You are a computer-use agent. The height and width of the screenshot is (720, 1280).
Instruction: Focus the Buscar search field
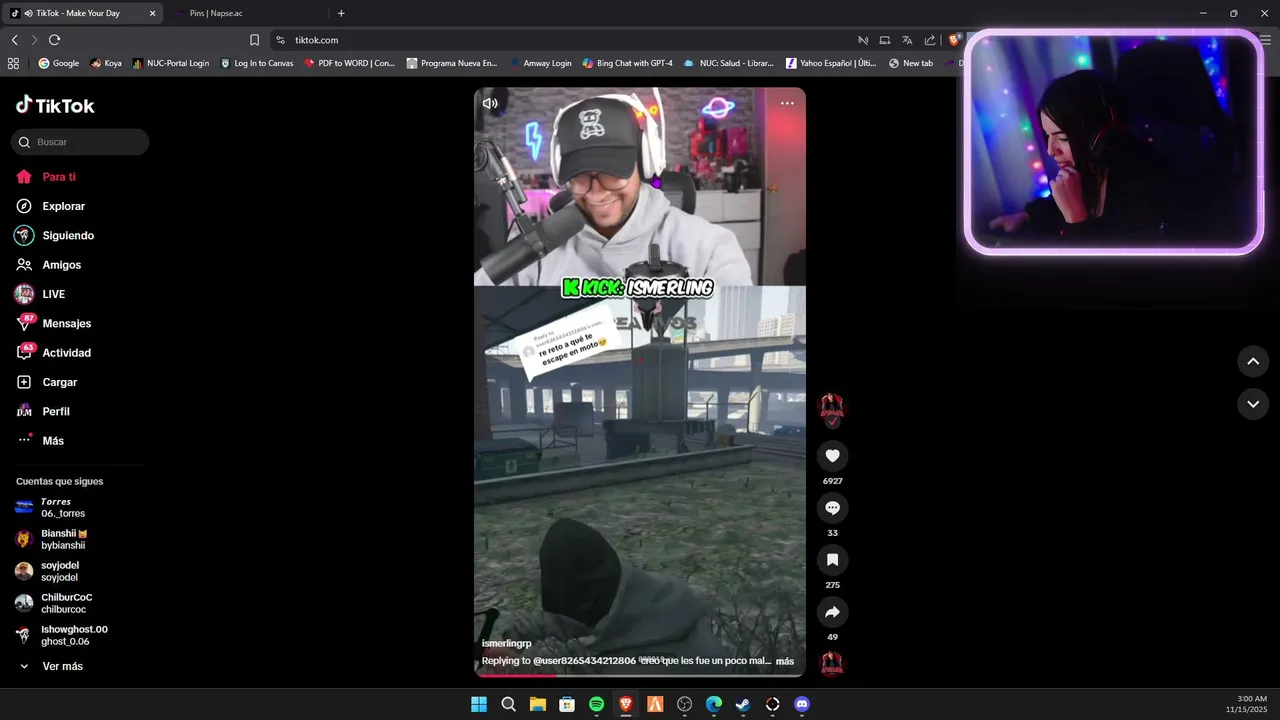(x=80, y=142)
